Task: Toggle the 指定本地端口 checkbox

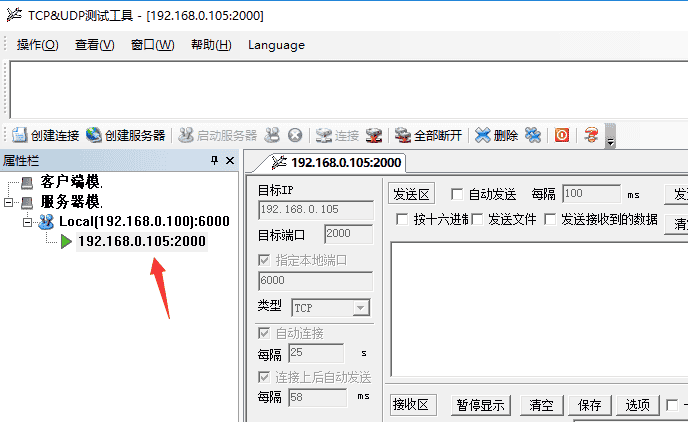Action: tap(264, 260)
